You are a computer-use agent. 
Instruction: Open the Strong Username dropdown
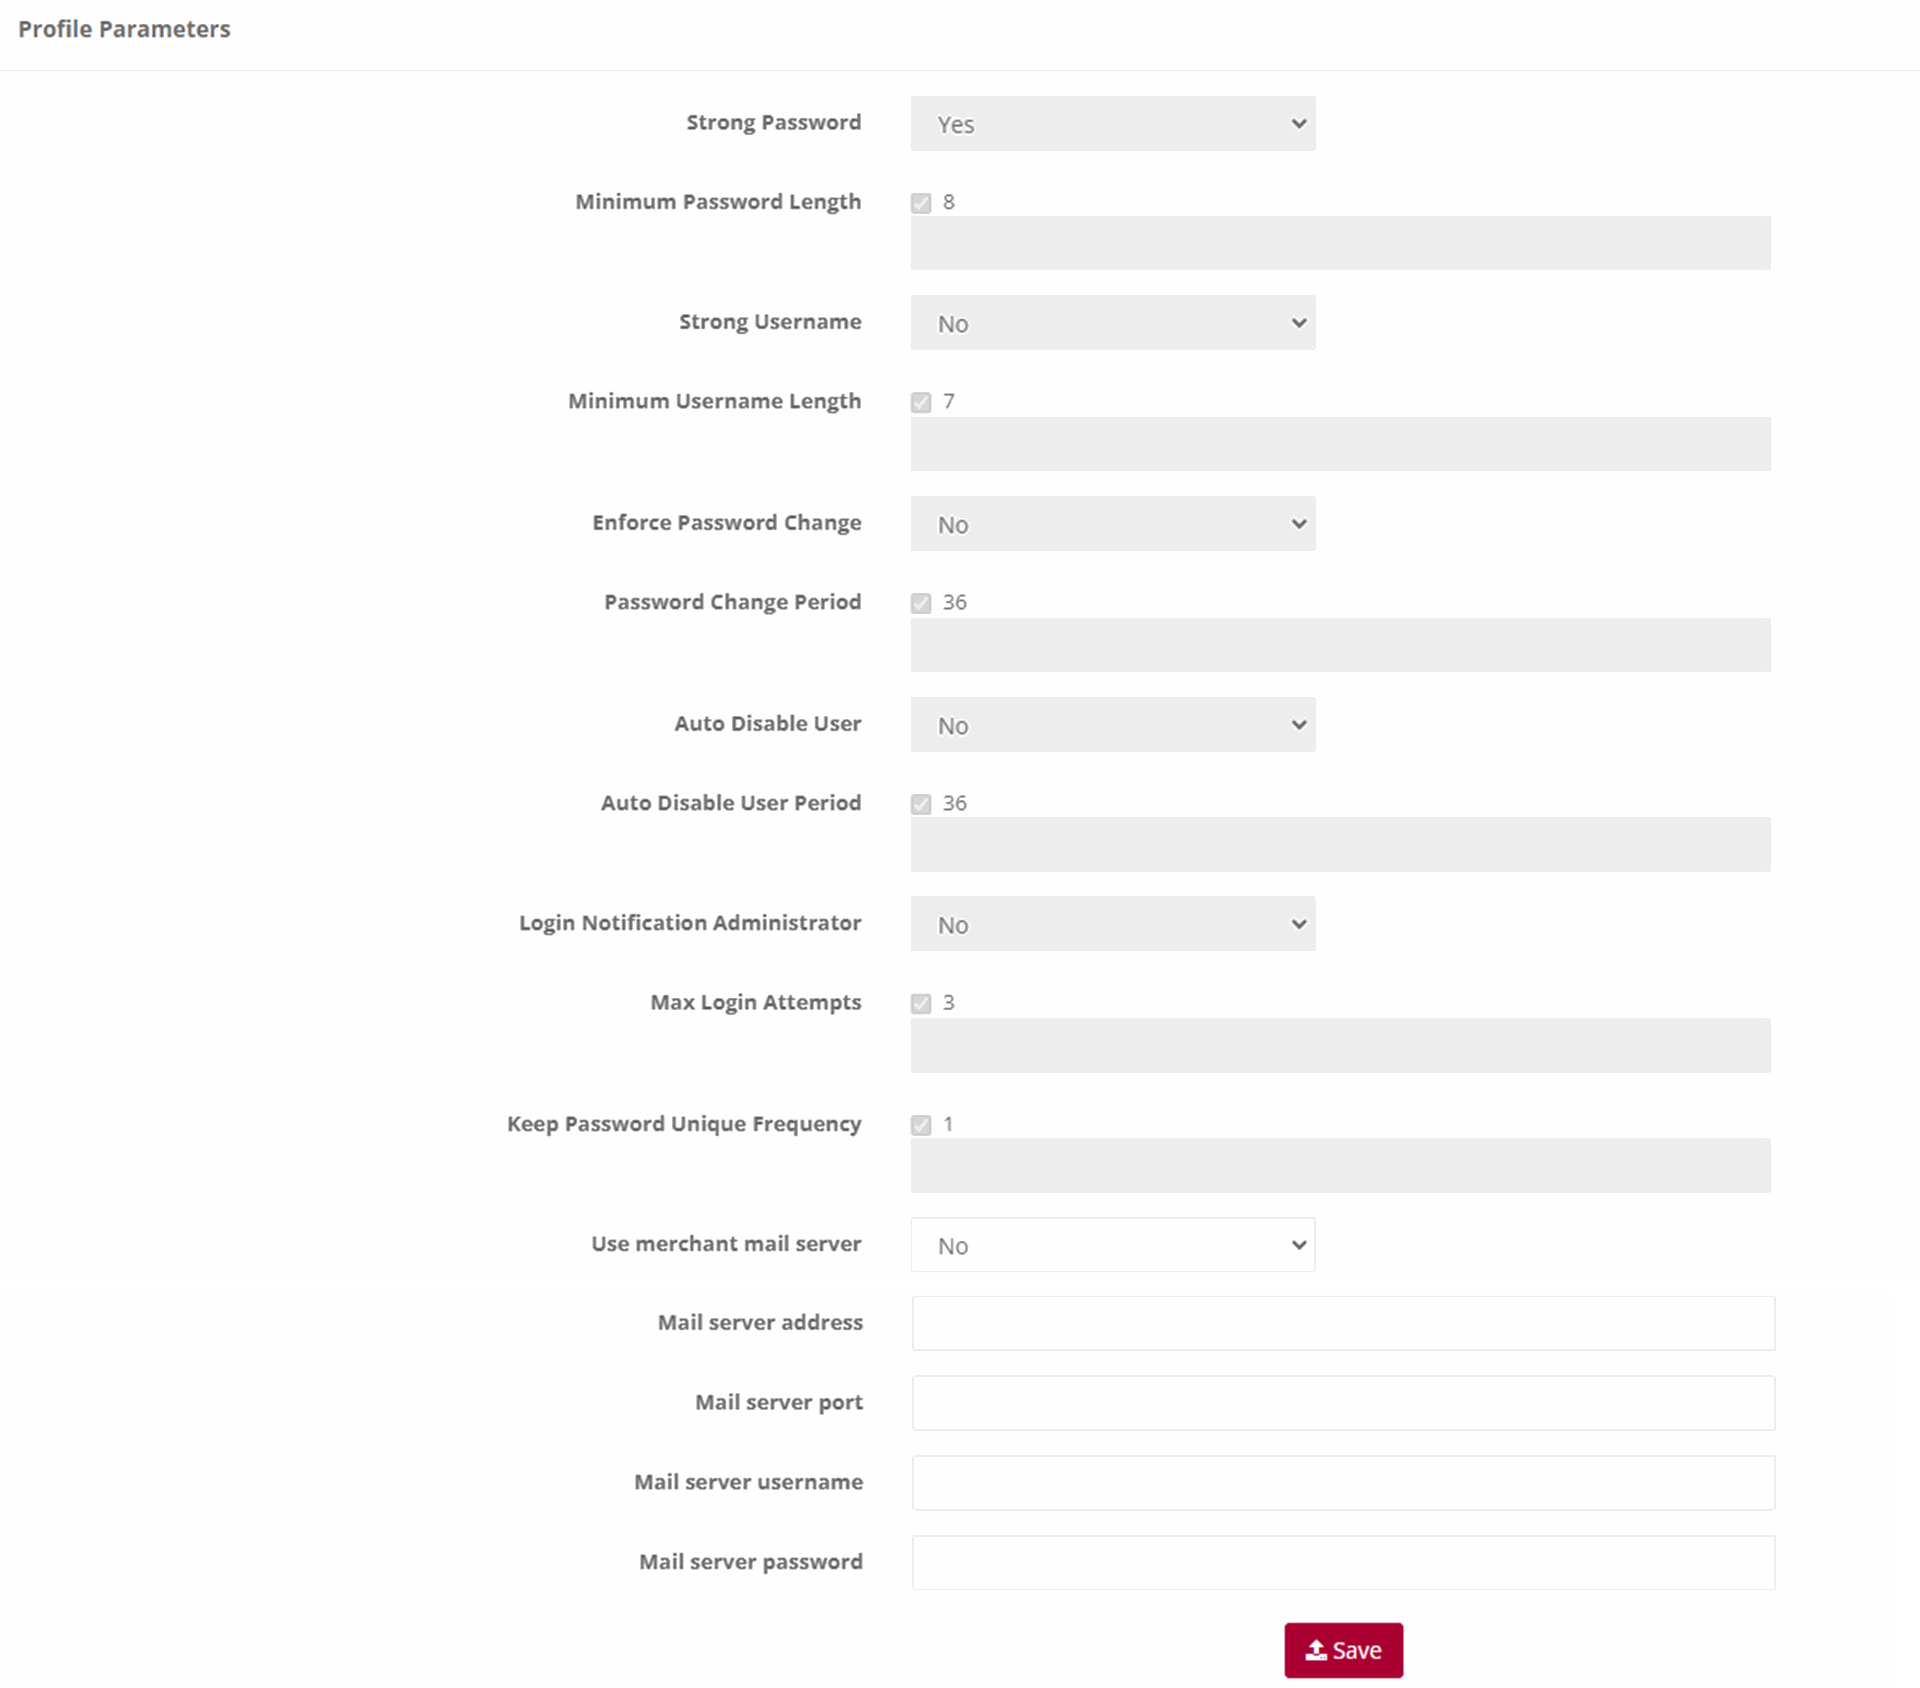(x=1113, y=322)
